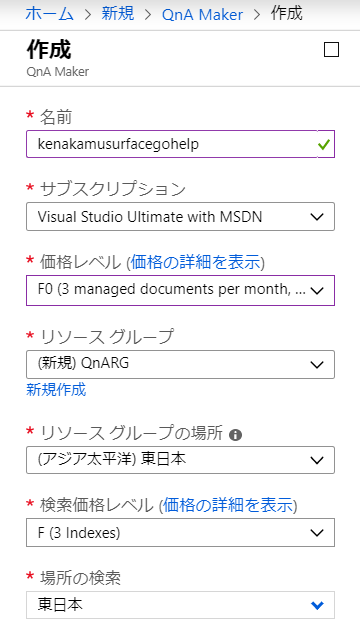Click the blue chevron in 場所の検索 field
The image size is (360, 628).
(x=317, y=605)
